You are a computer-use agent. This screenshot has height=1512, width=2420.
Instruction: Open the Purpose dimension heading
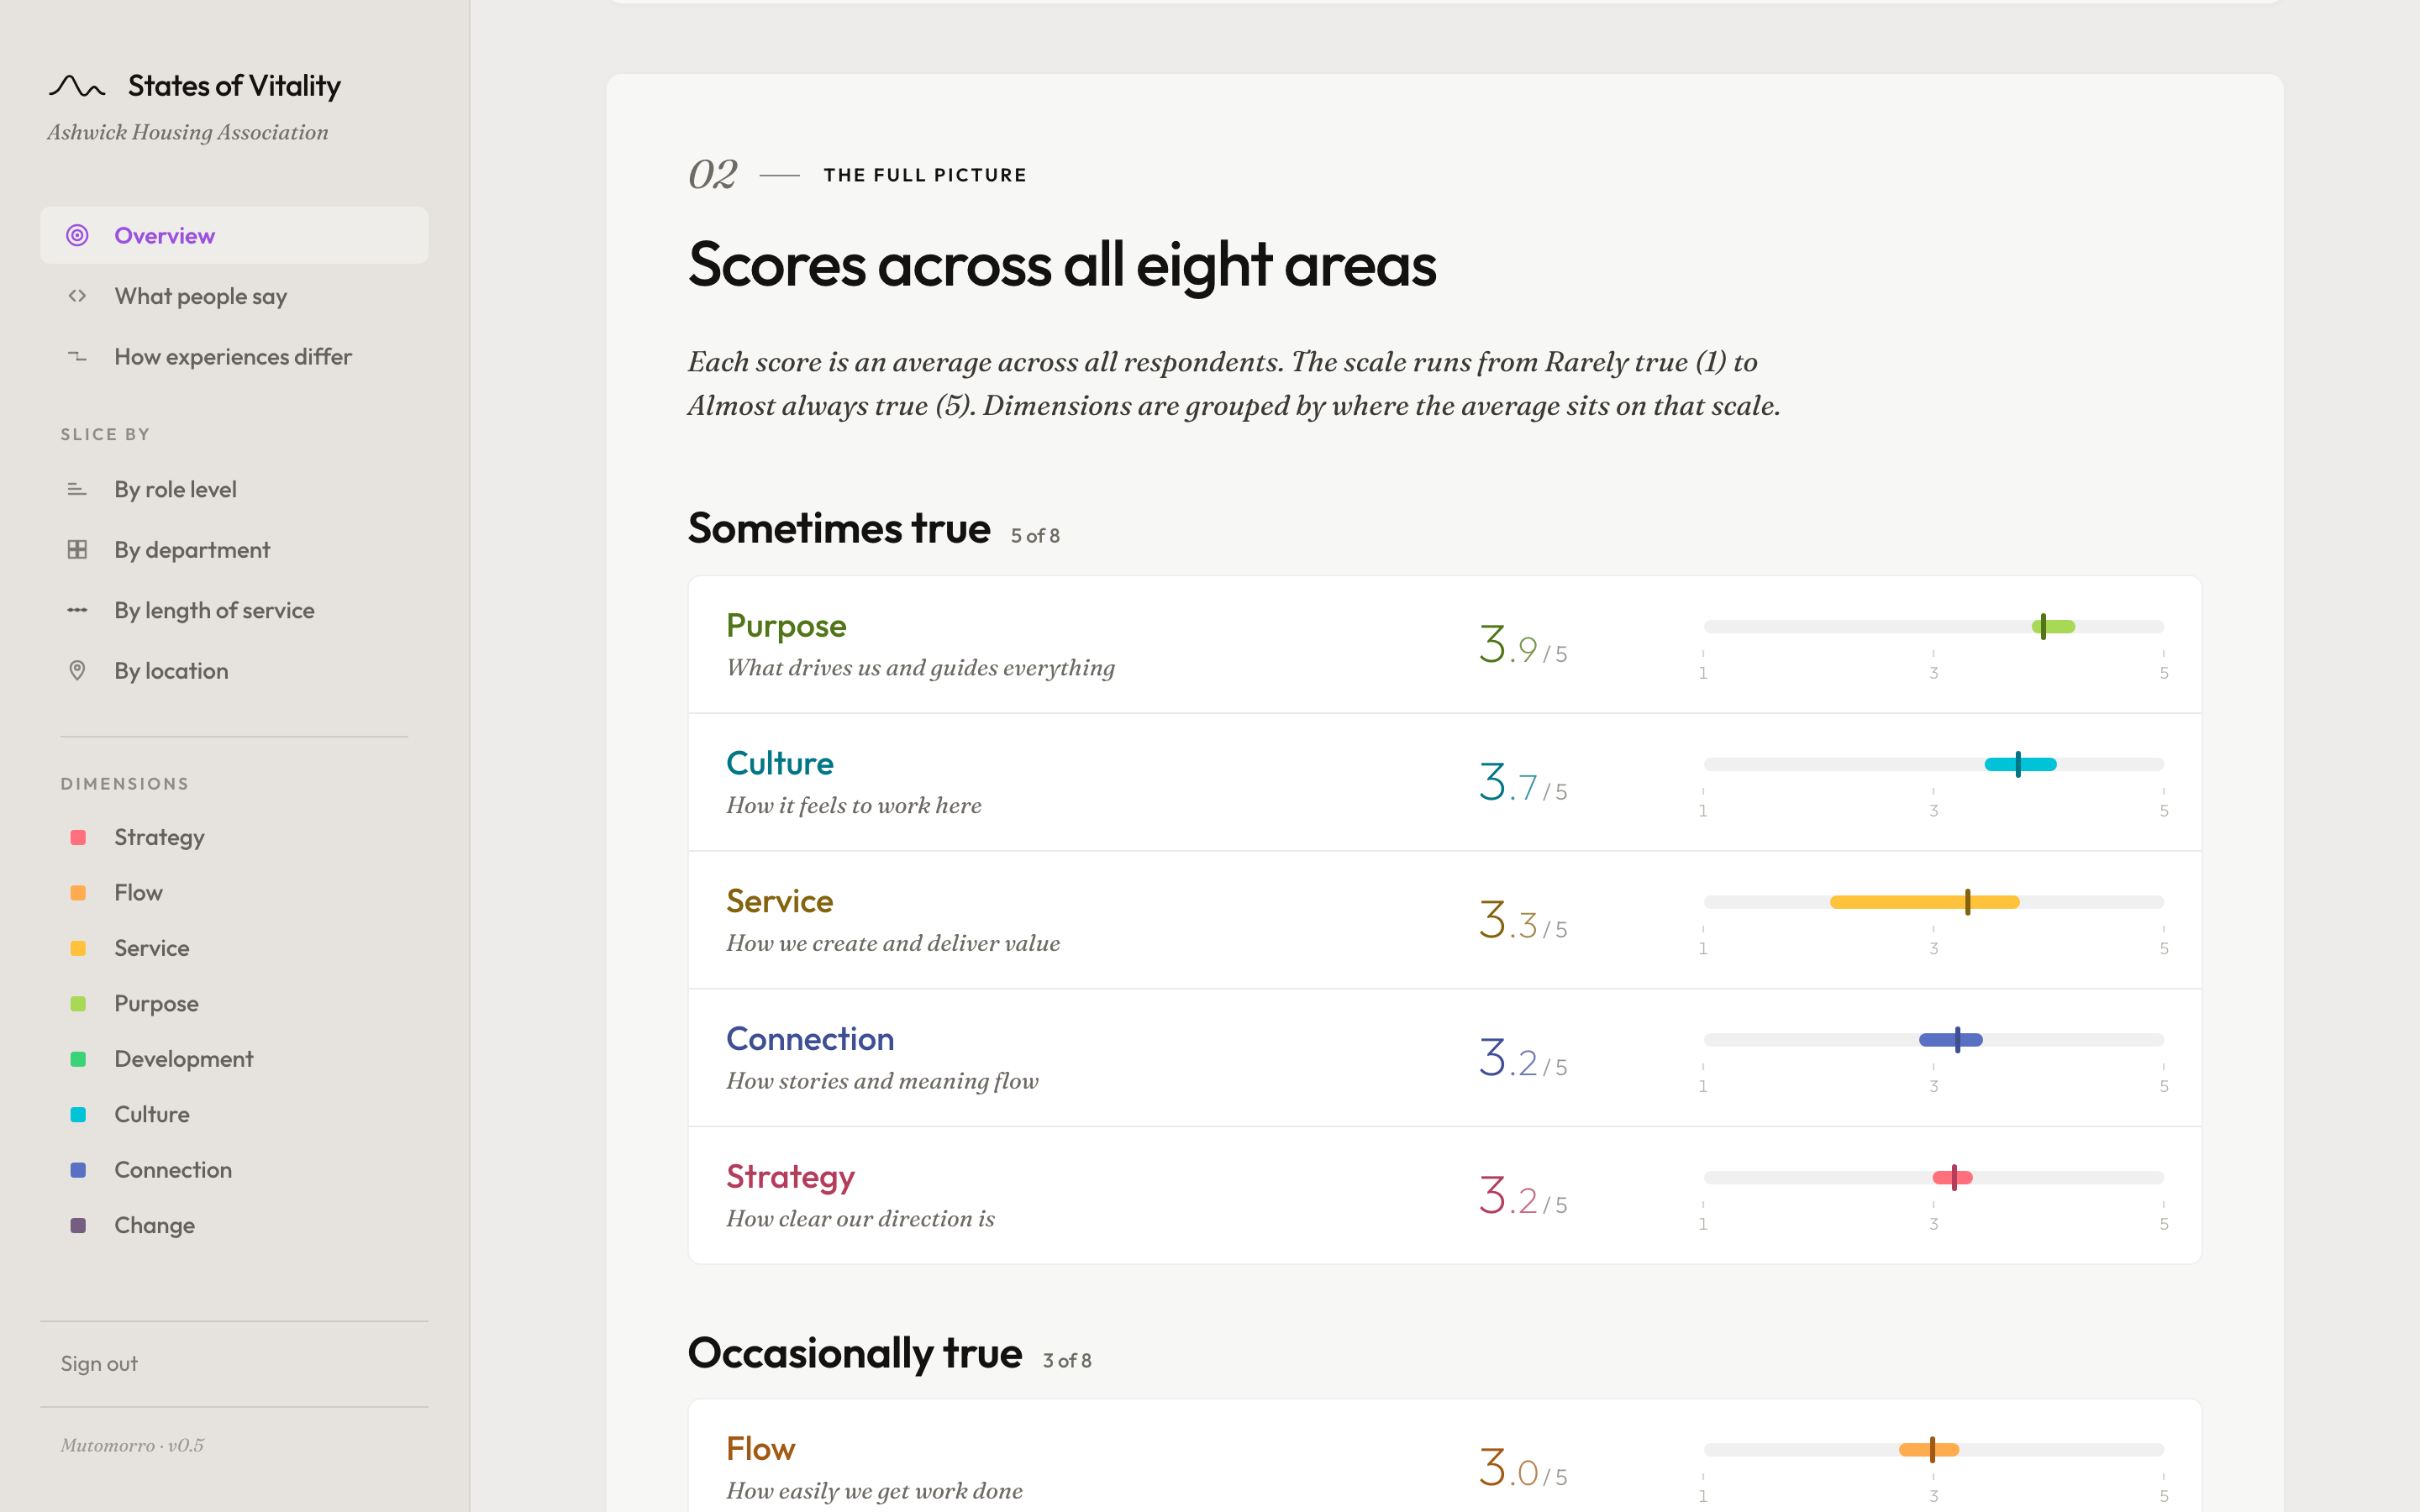[x=786, y=626]
